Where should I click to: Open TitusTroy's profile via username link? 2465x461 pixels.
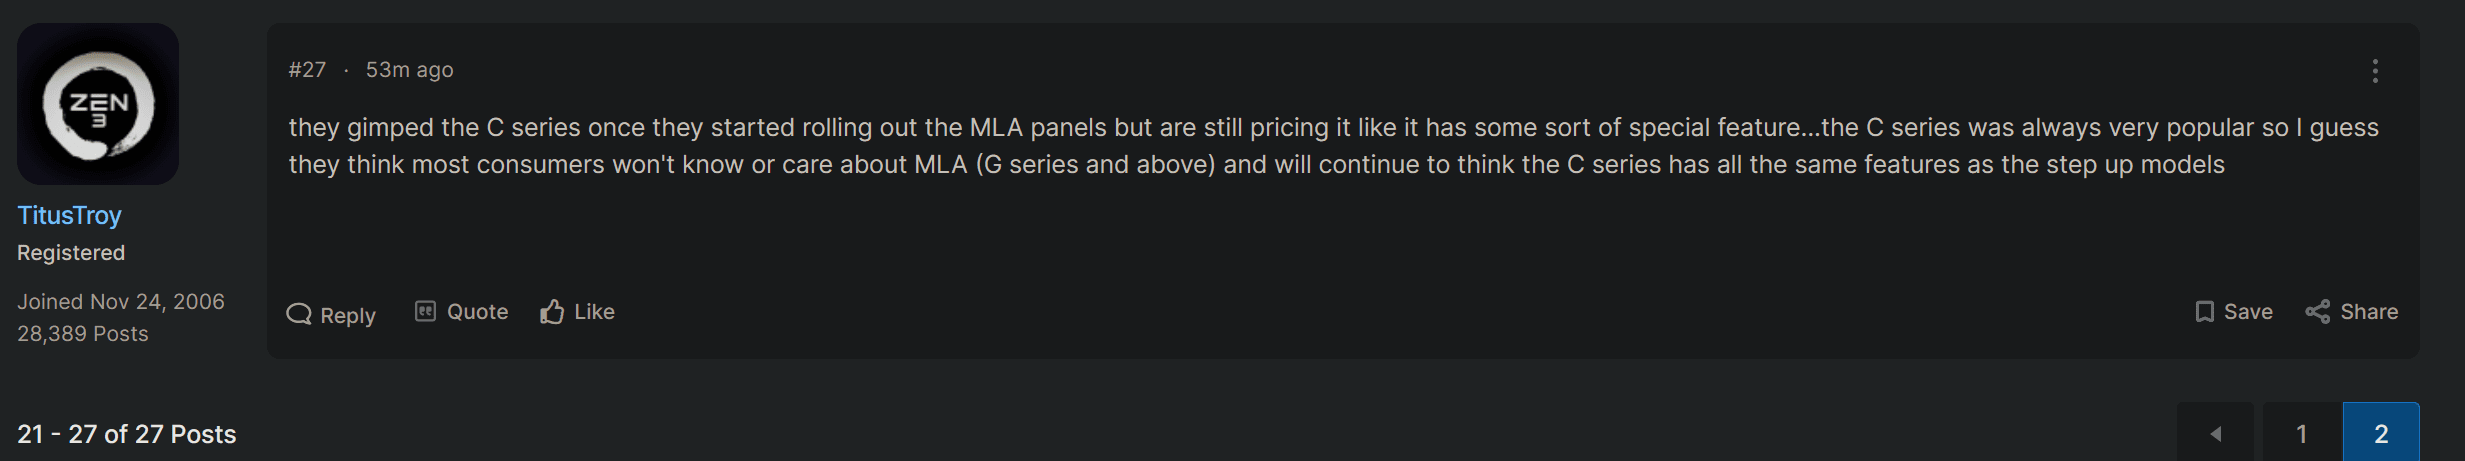[x=69, y=215]
